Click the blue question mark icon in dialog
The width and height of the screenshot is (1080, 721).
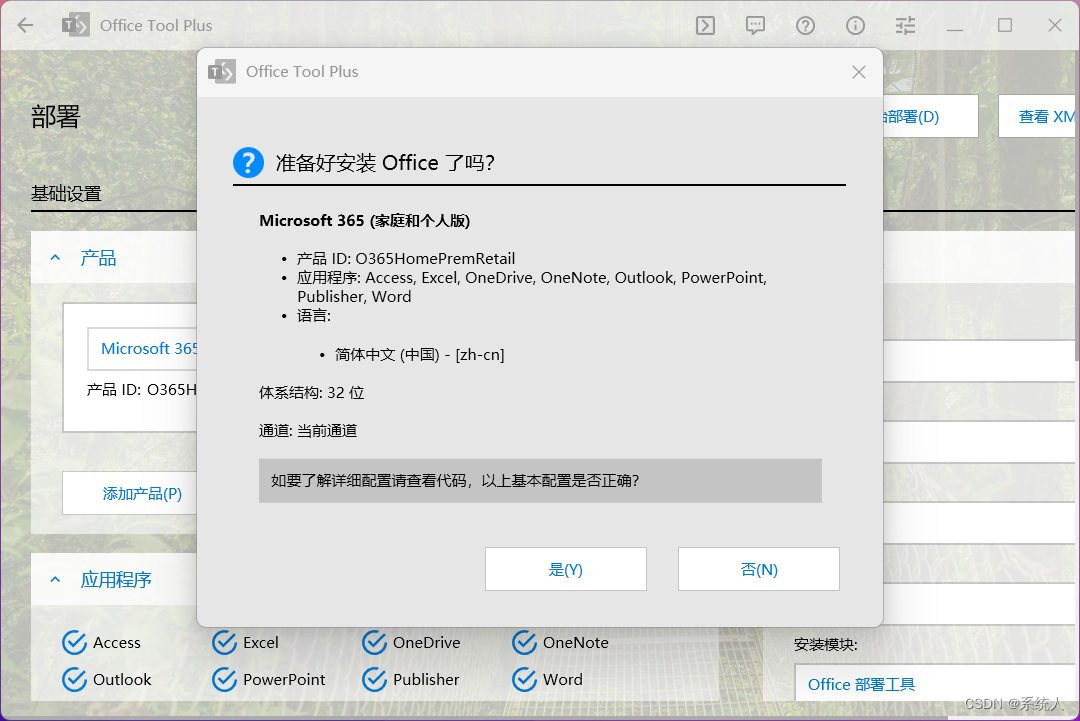pyautogui.click(x=249, y=163)
